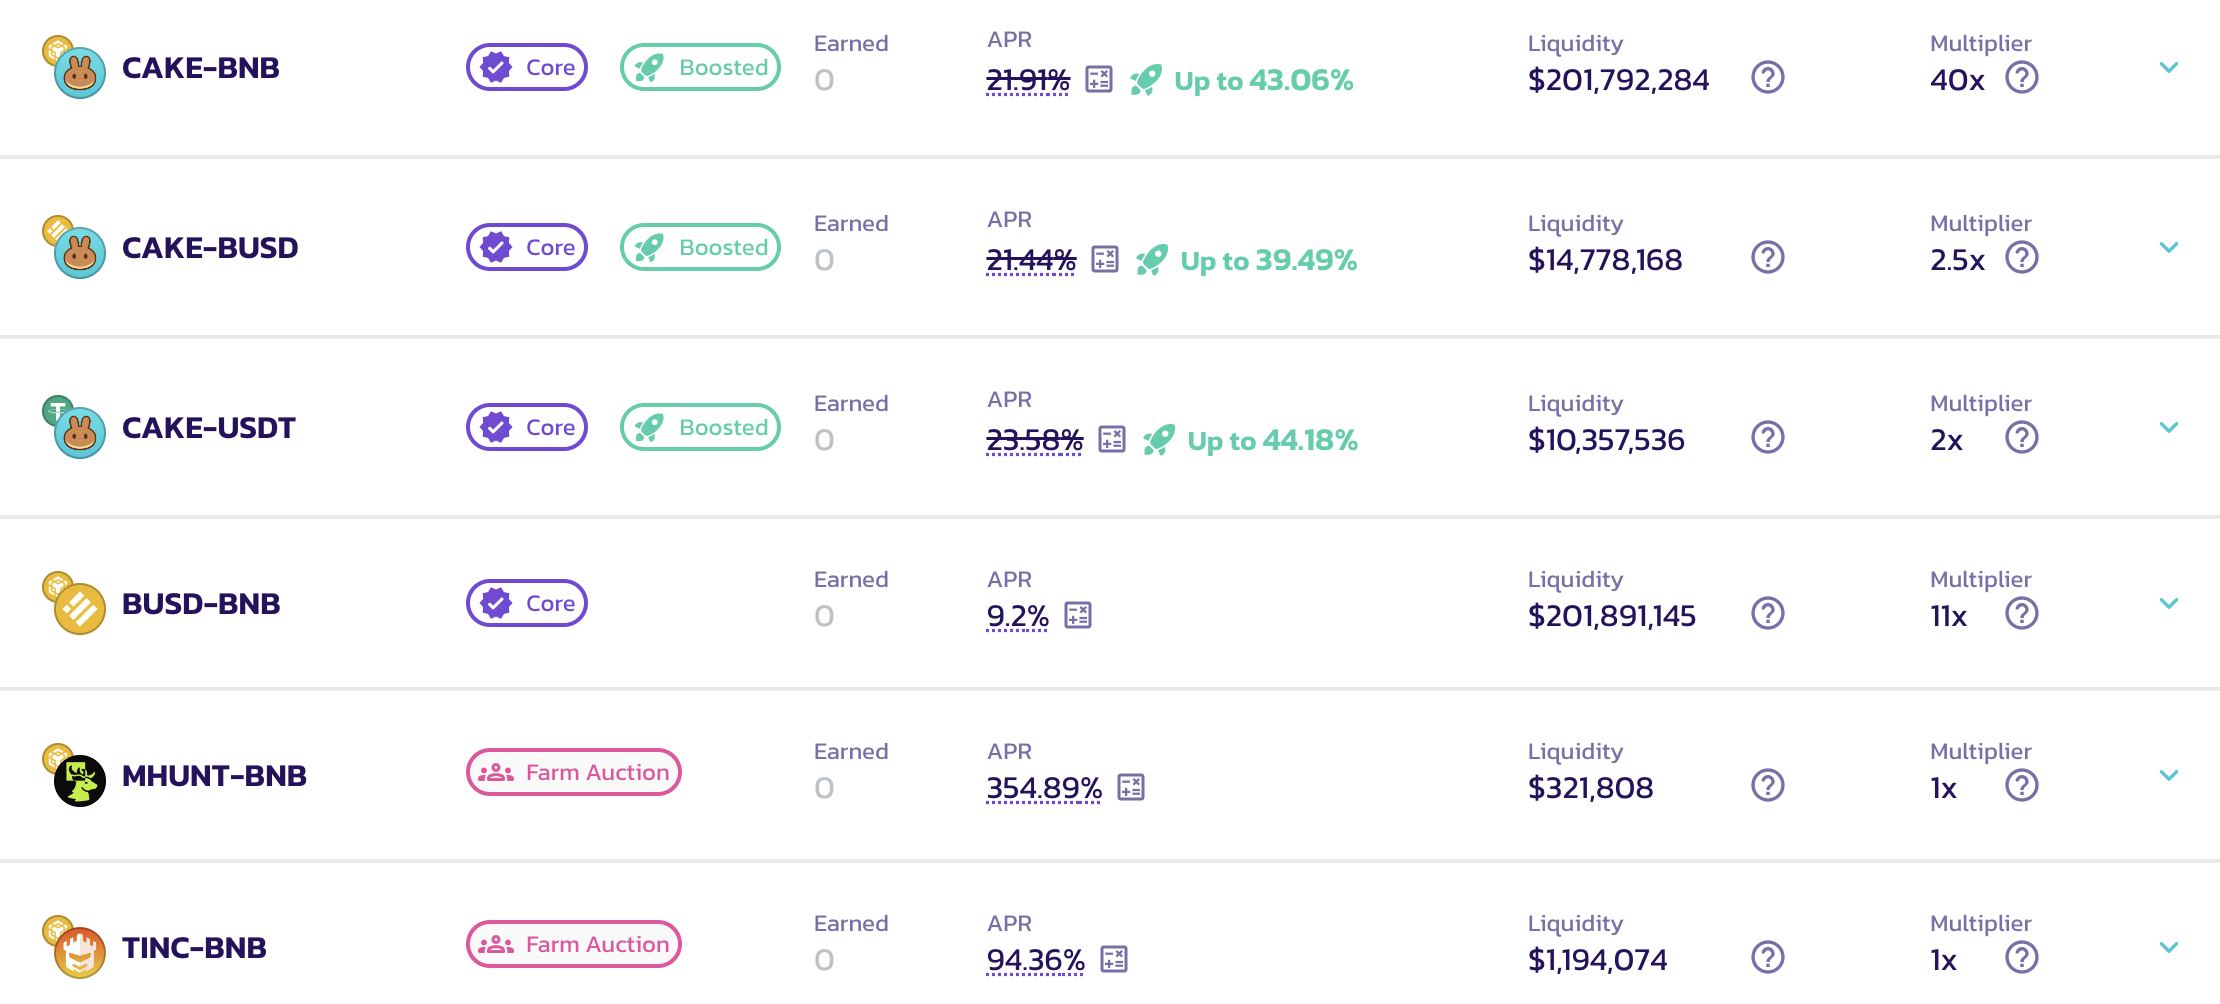2220x1004 pixels.
Task: Click the Boosted tag on CAKE-BNB
Action: pyautogui.click(x=700, y=67)
